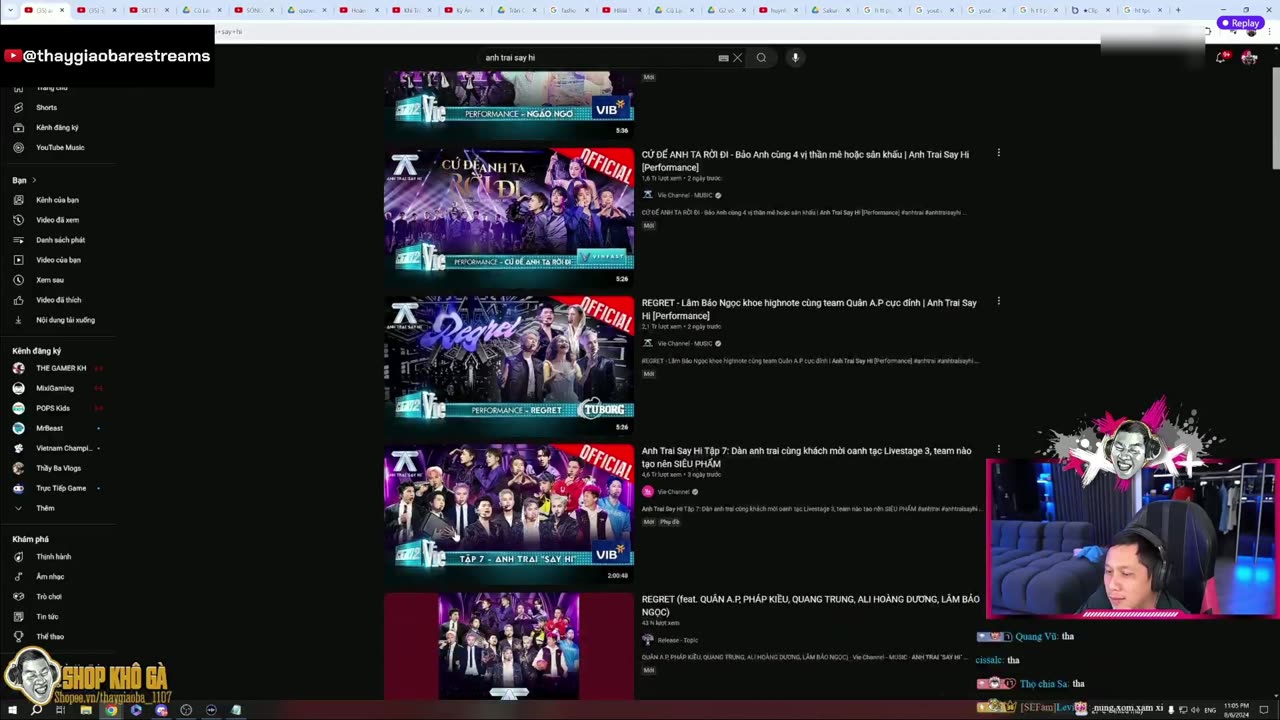This screenshot has height=720, width=1280.
Task: Open Windows Start menu
Action: click(x=12, y=710)
